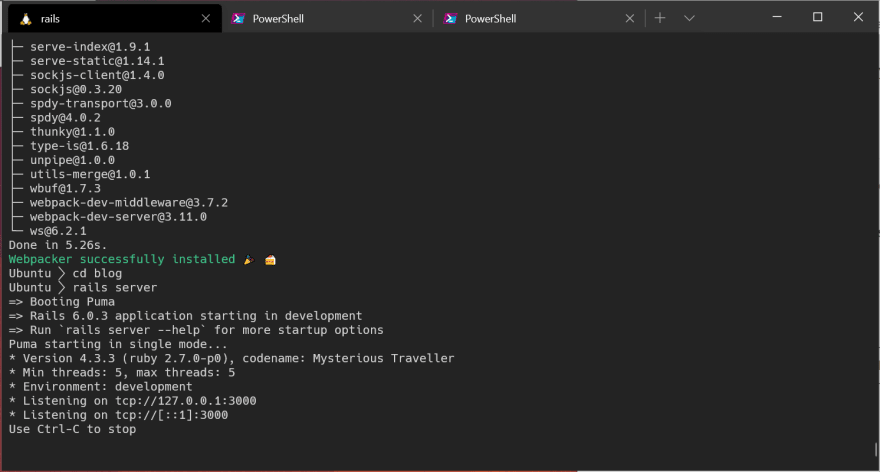
Task: Click the green Webpacker successfully installed text
Action: click(122, 259)
